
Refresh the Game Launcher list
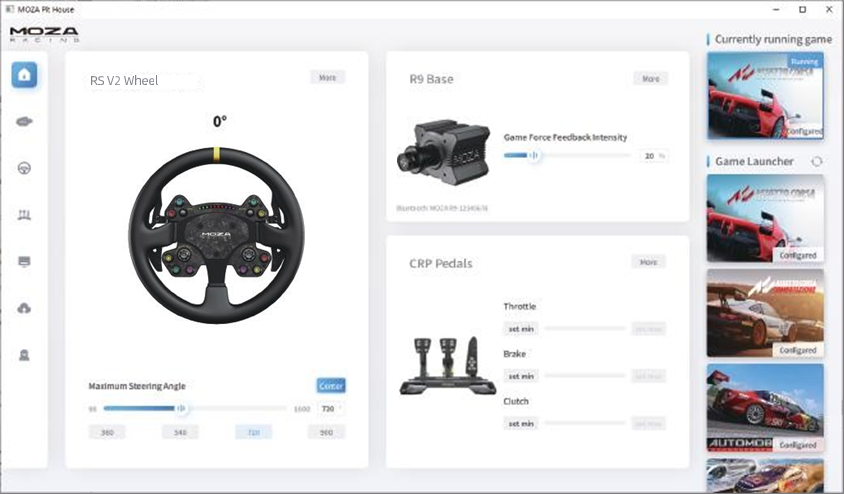coord(816,161)
